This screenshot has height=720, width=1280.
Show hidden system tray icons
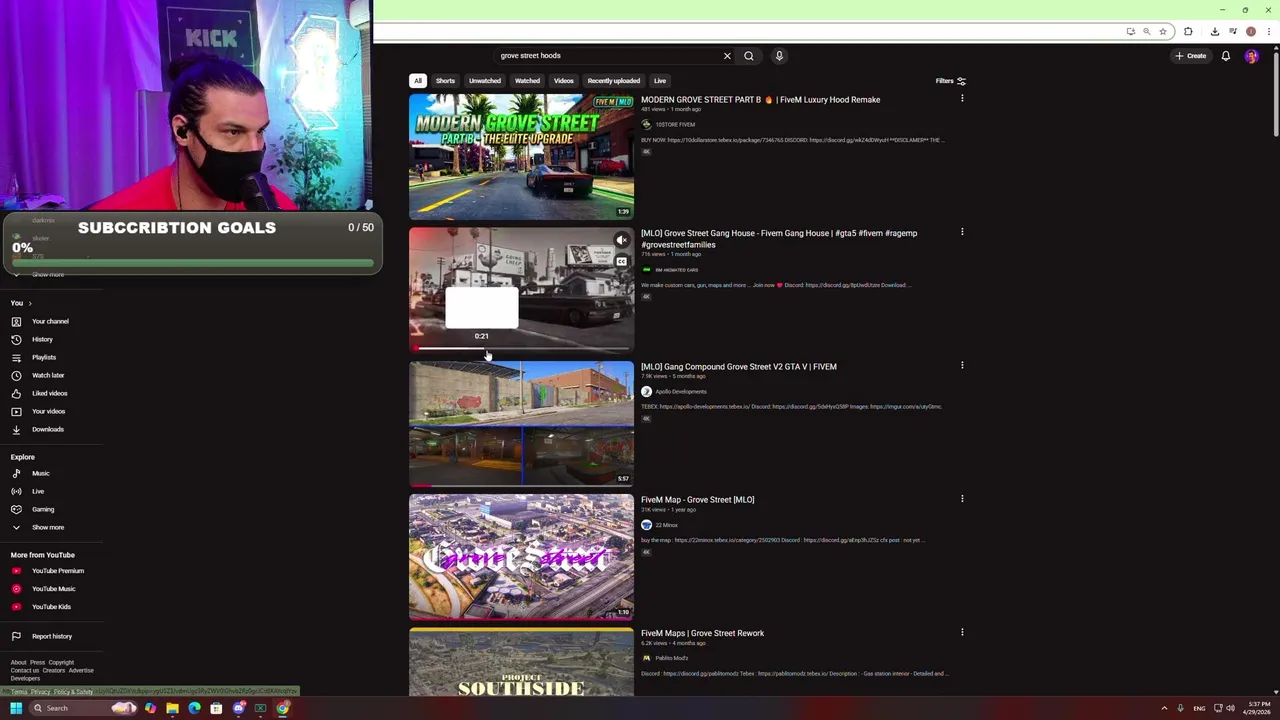point(1164,708)
